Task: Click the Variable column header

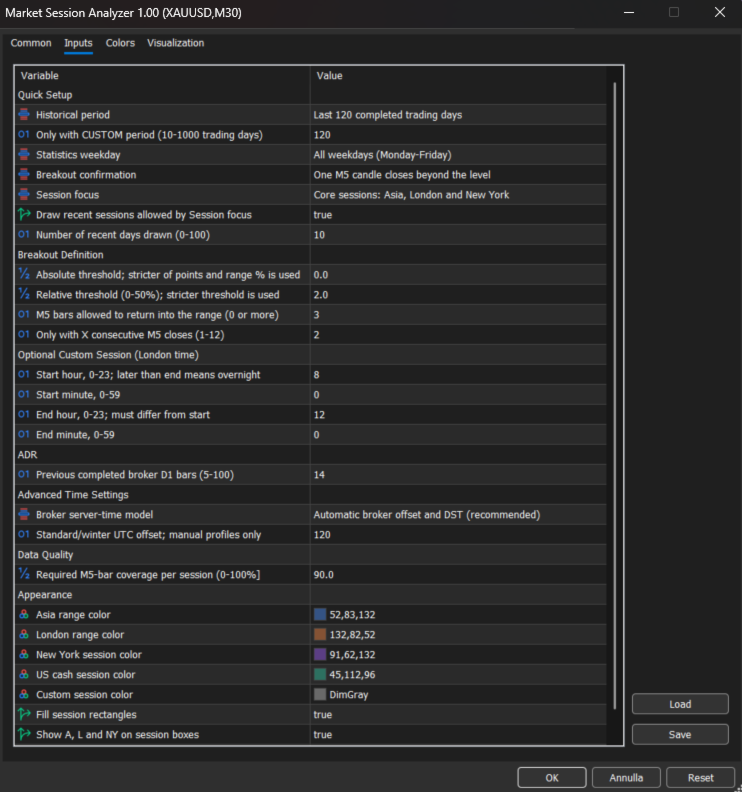Action: click(162, 76)
